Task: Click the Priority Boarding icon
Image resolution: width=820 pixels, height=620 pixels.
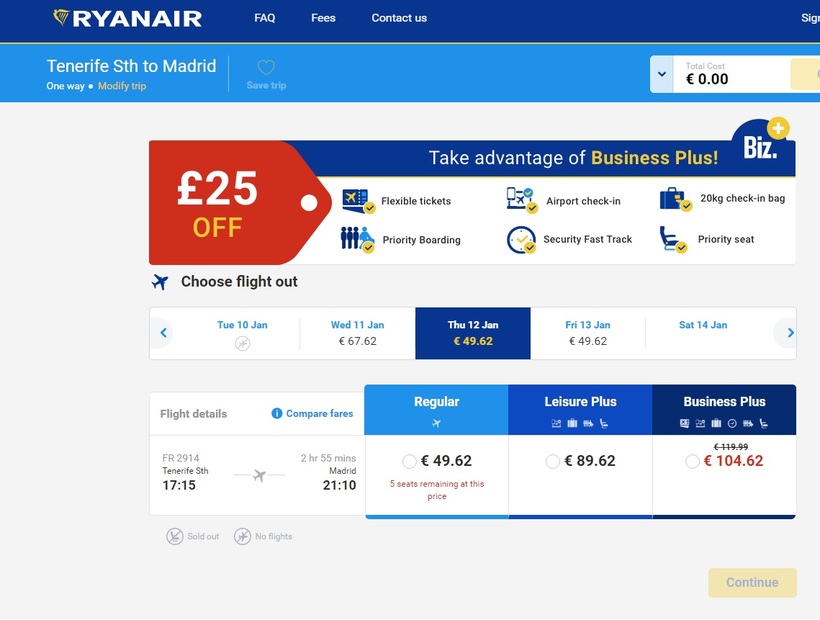Action: tap(357, 239)
